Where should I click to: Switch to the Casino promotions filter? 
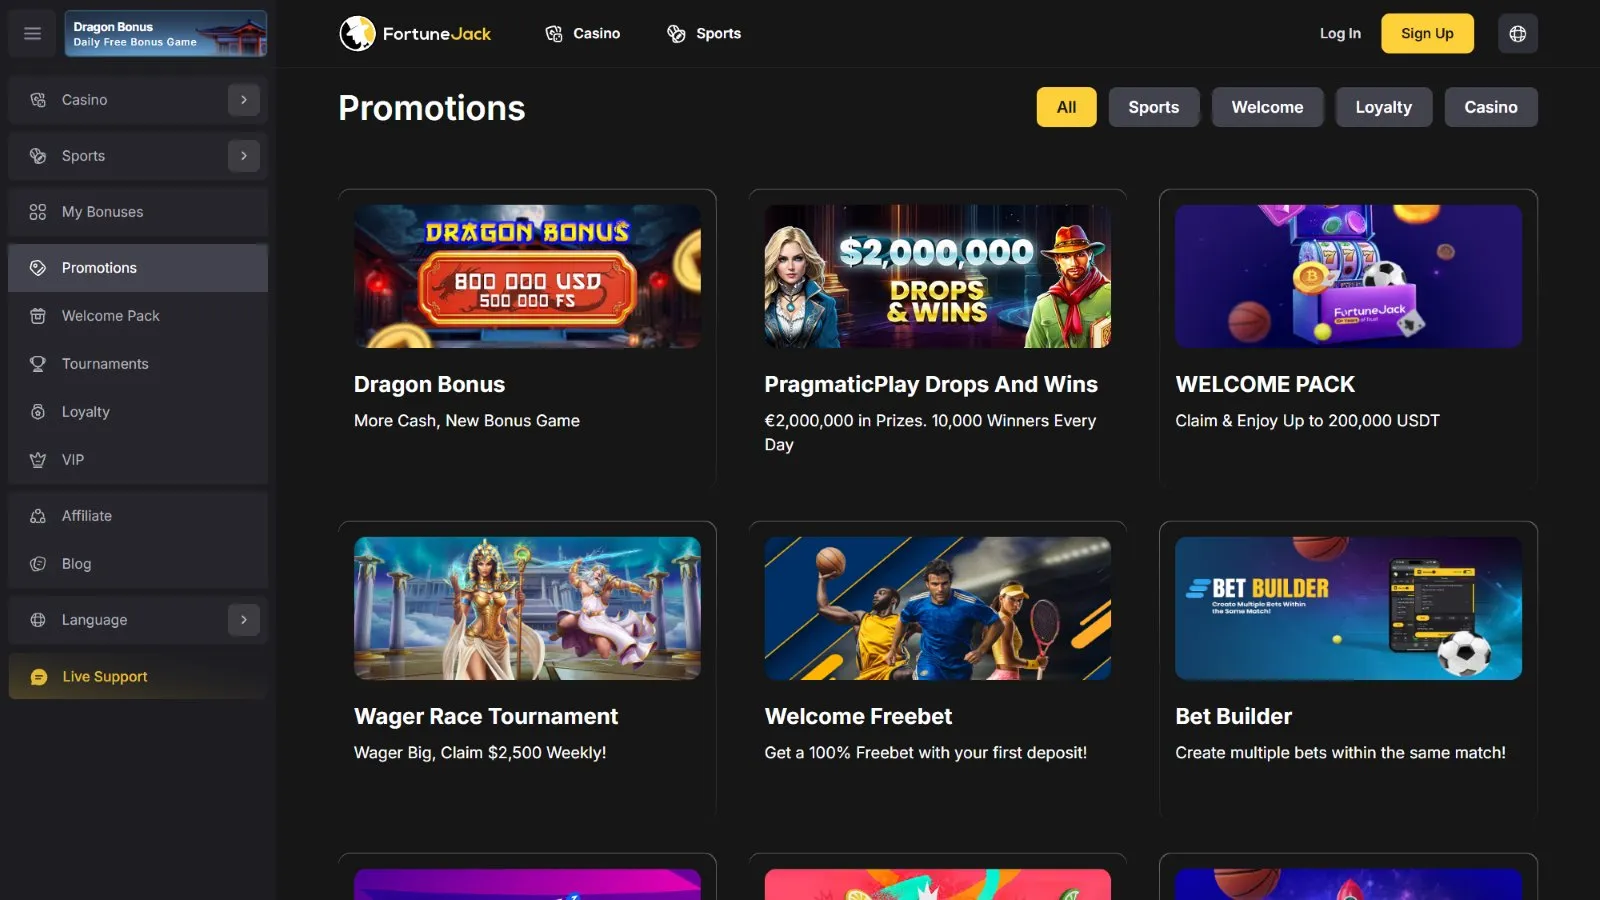tap(1490, 107)
